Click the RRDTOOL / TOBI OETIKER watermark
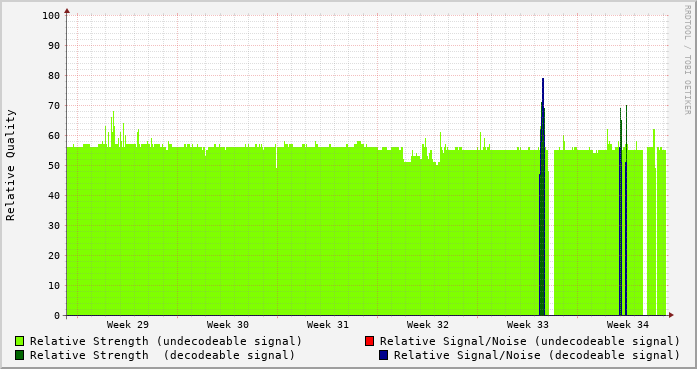697x369 pixels. 687,60
